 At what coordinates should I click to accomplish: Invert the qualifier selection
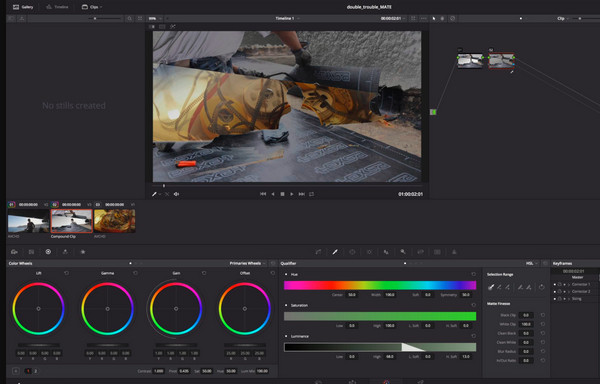tap(541, 287)
